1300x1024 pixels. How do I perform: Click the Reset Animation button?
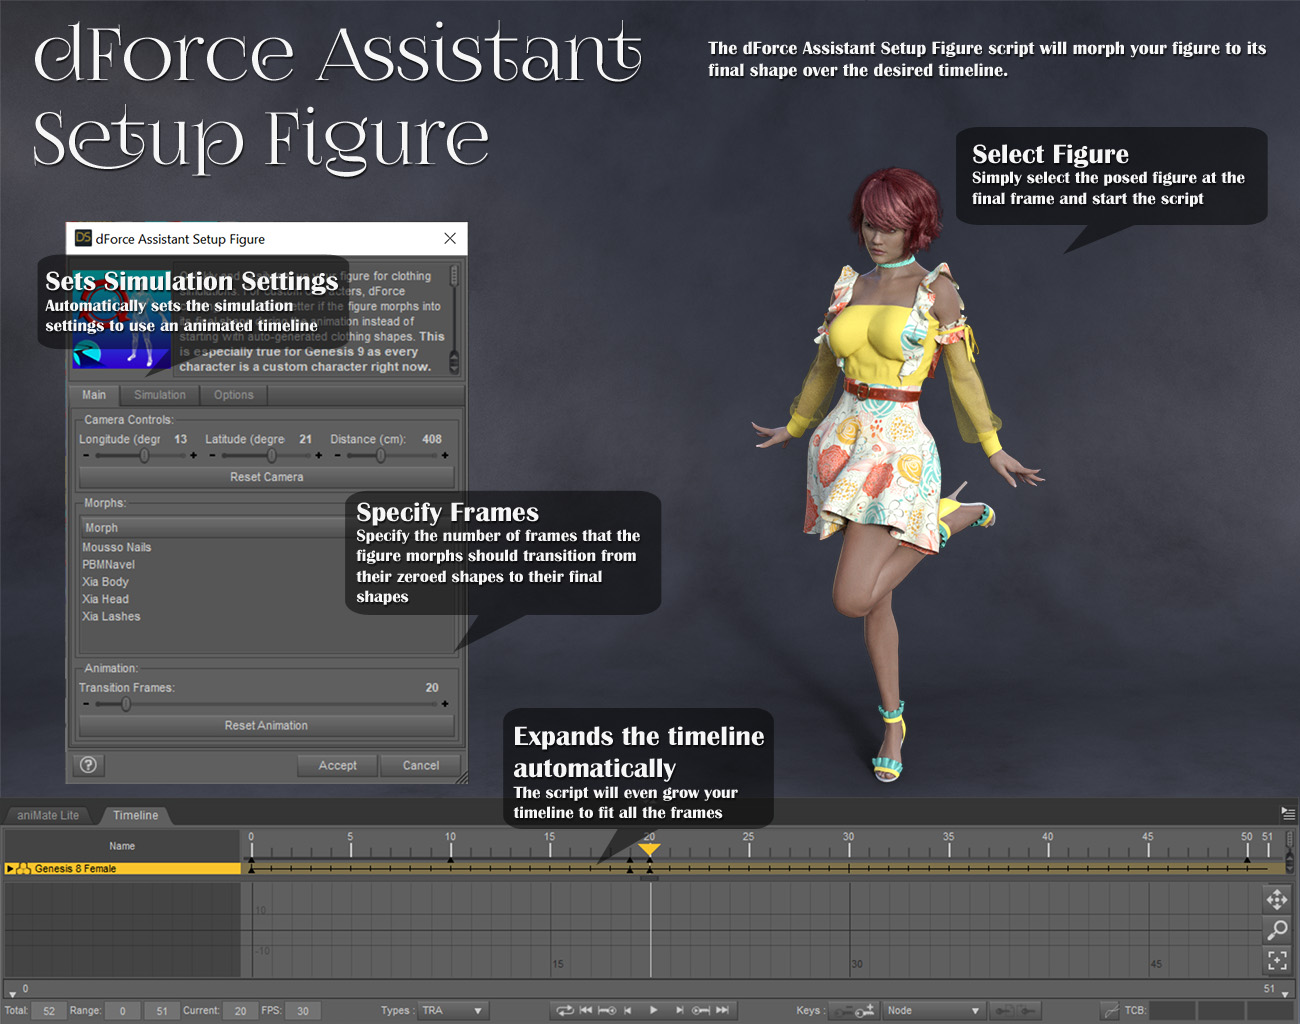266,725
